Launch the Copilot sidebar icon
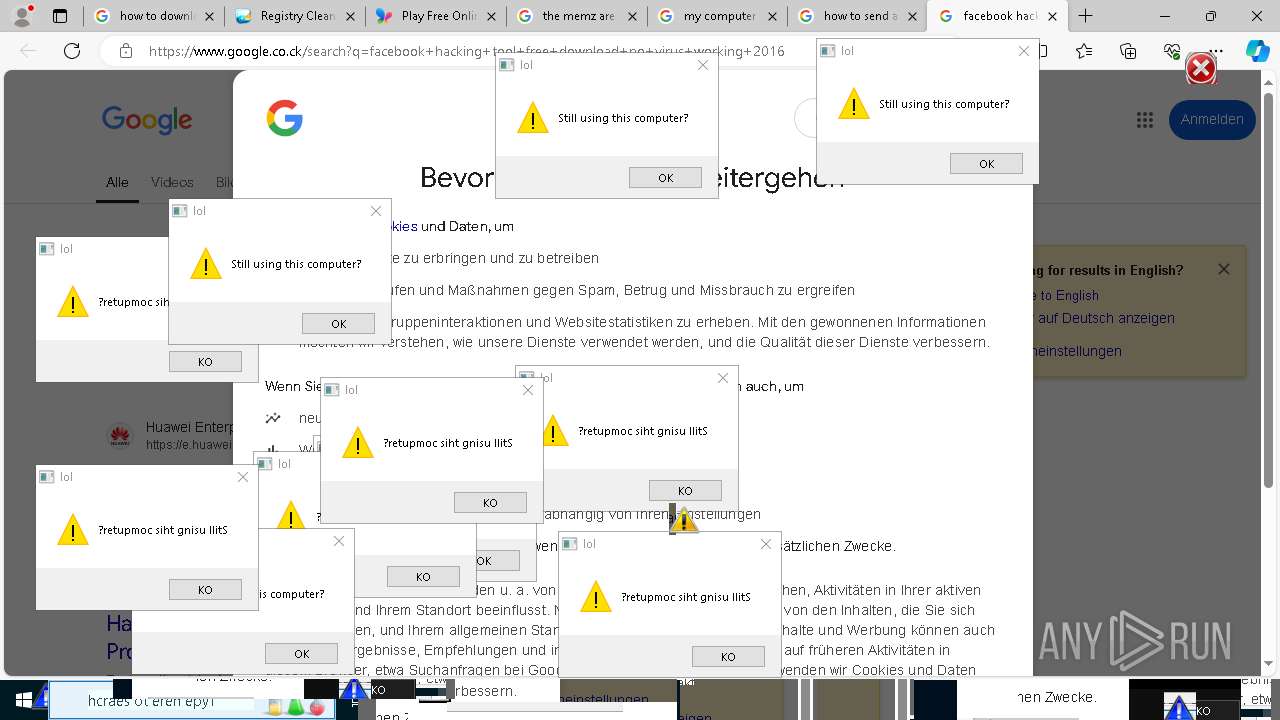The width and height of the screenshot is (1280, 720). pyautogui.click(x=1257, y=51)
